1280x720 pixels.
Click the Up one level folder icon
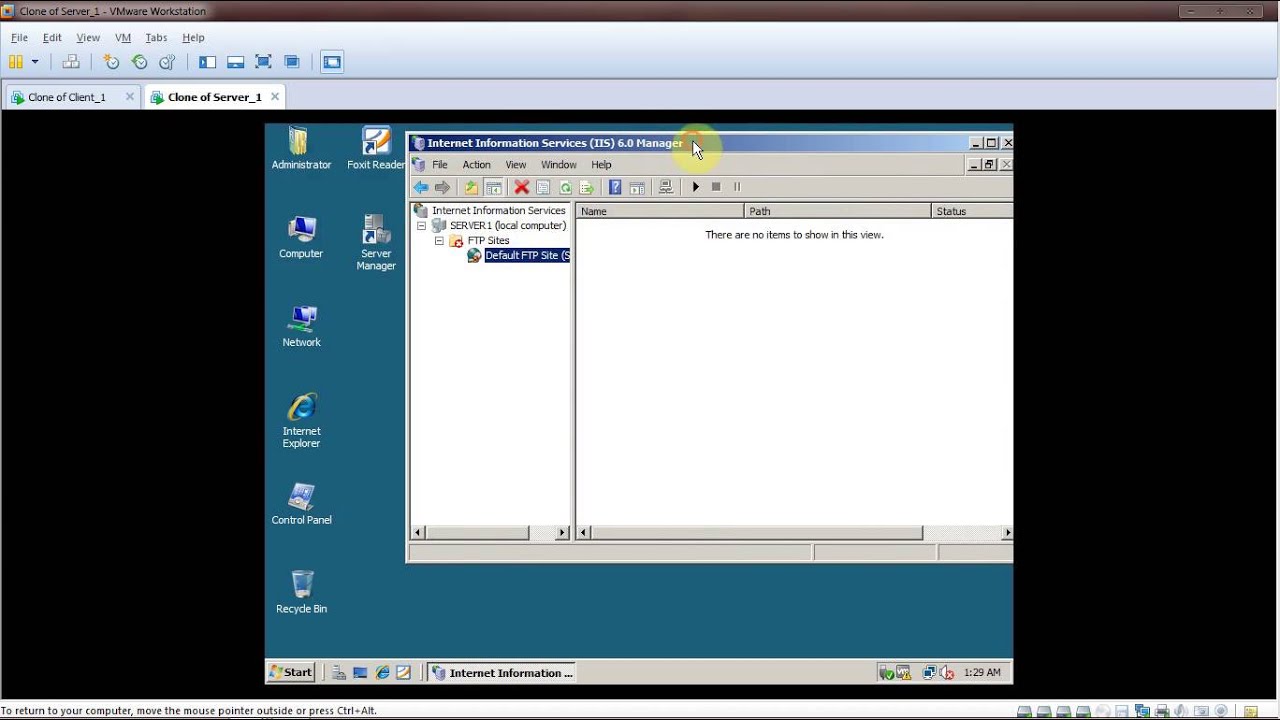click(471, 187)
